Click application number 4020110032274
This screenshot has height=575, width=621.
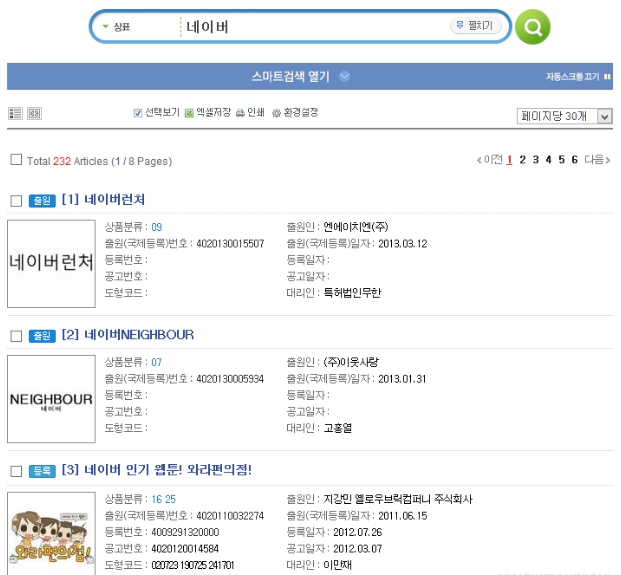point(230,516)
